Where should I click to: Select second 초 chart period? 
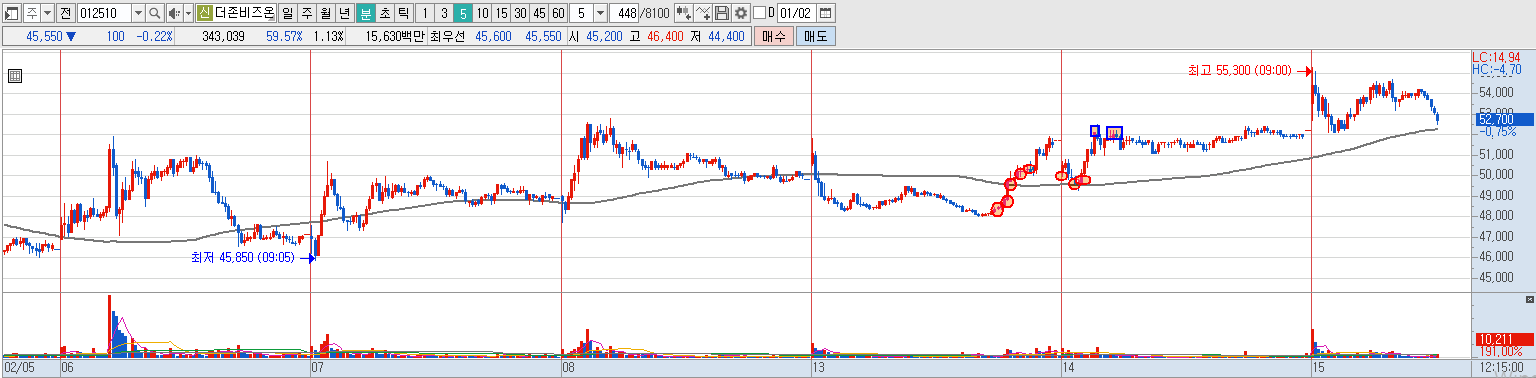385,13
